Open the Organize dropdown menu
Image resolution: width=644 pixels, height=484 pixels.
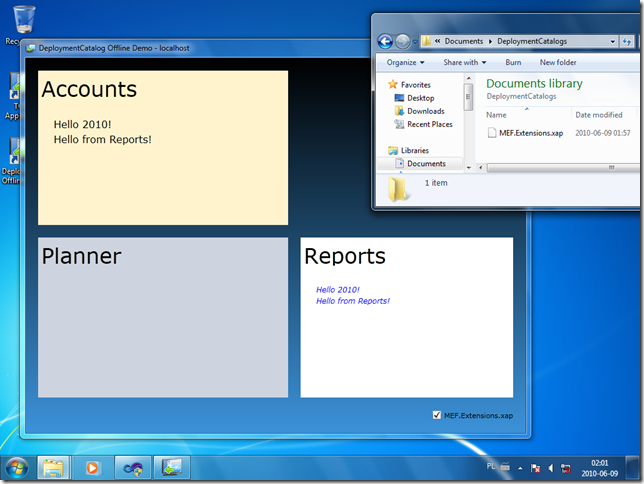point(405,62)
